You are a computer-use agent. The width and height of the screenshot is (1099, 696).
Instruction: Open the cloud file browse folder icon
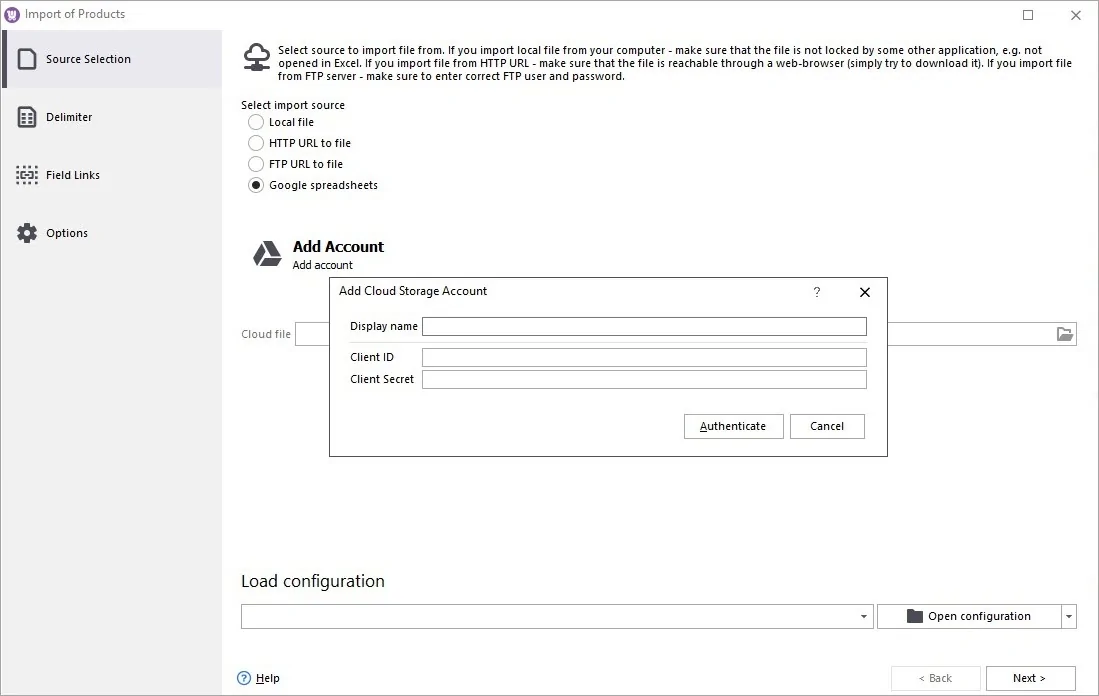1064,333
